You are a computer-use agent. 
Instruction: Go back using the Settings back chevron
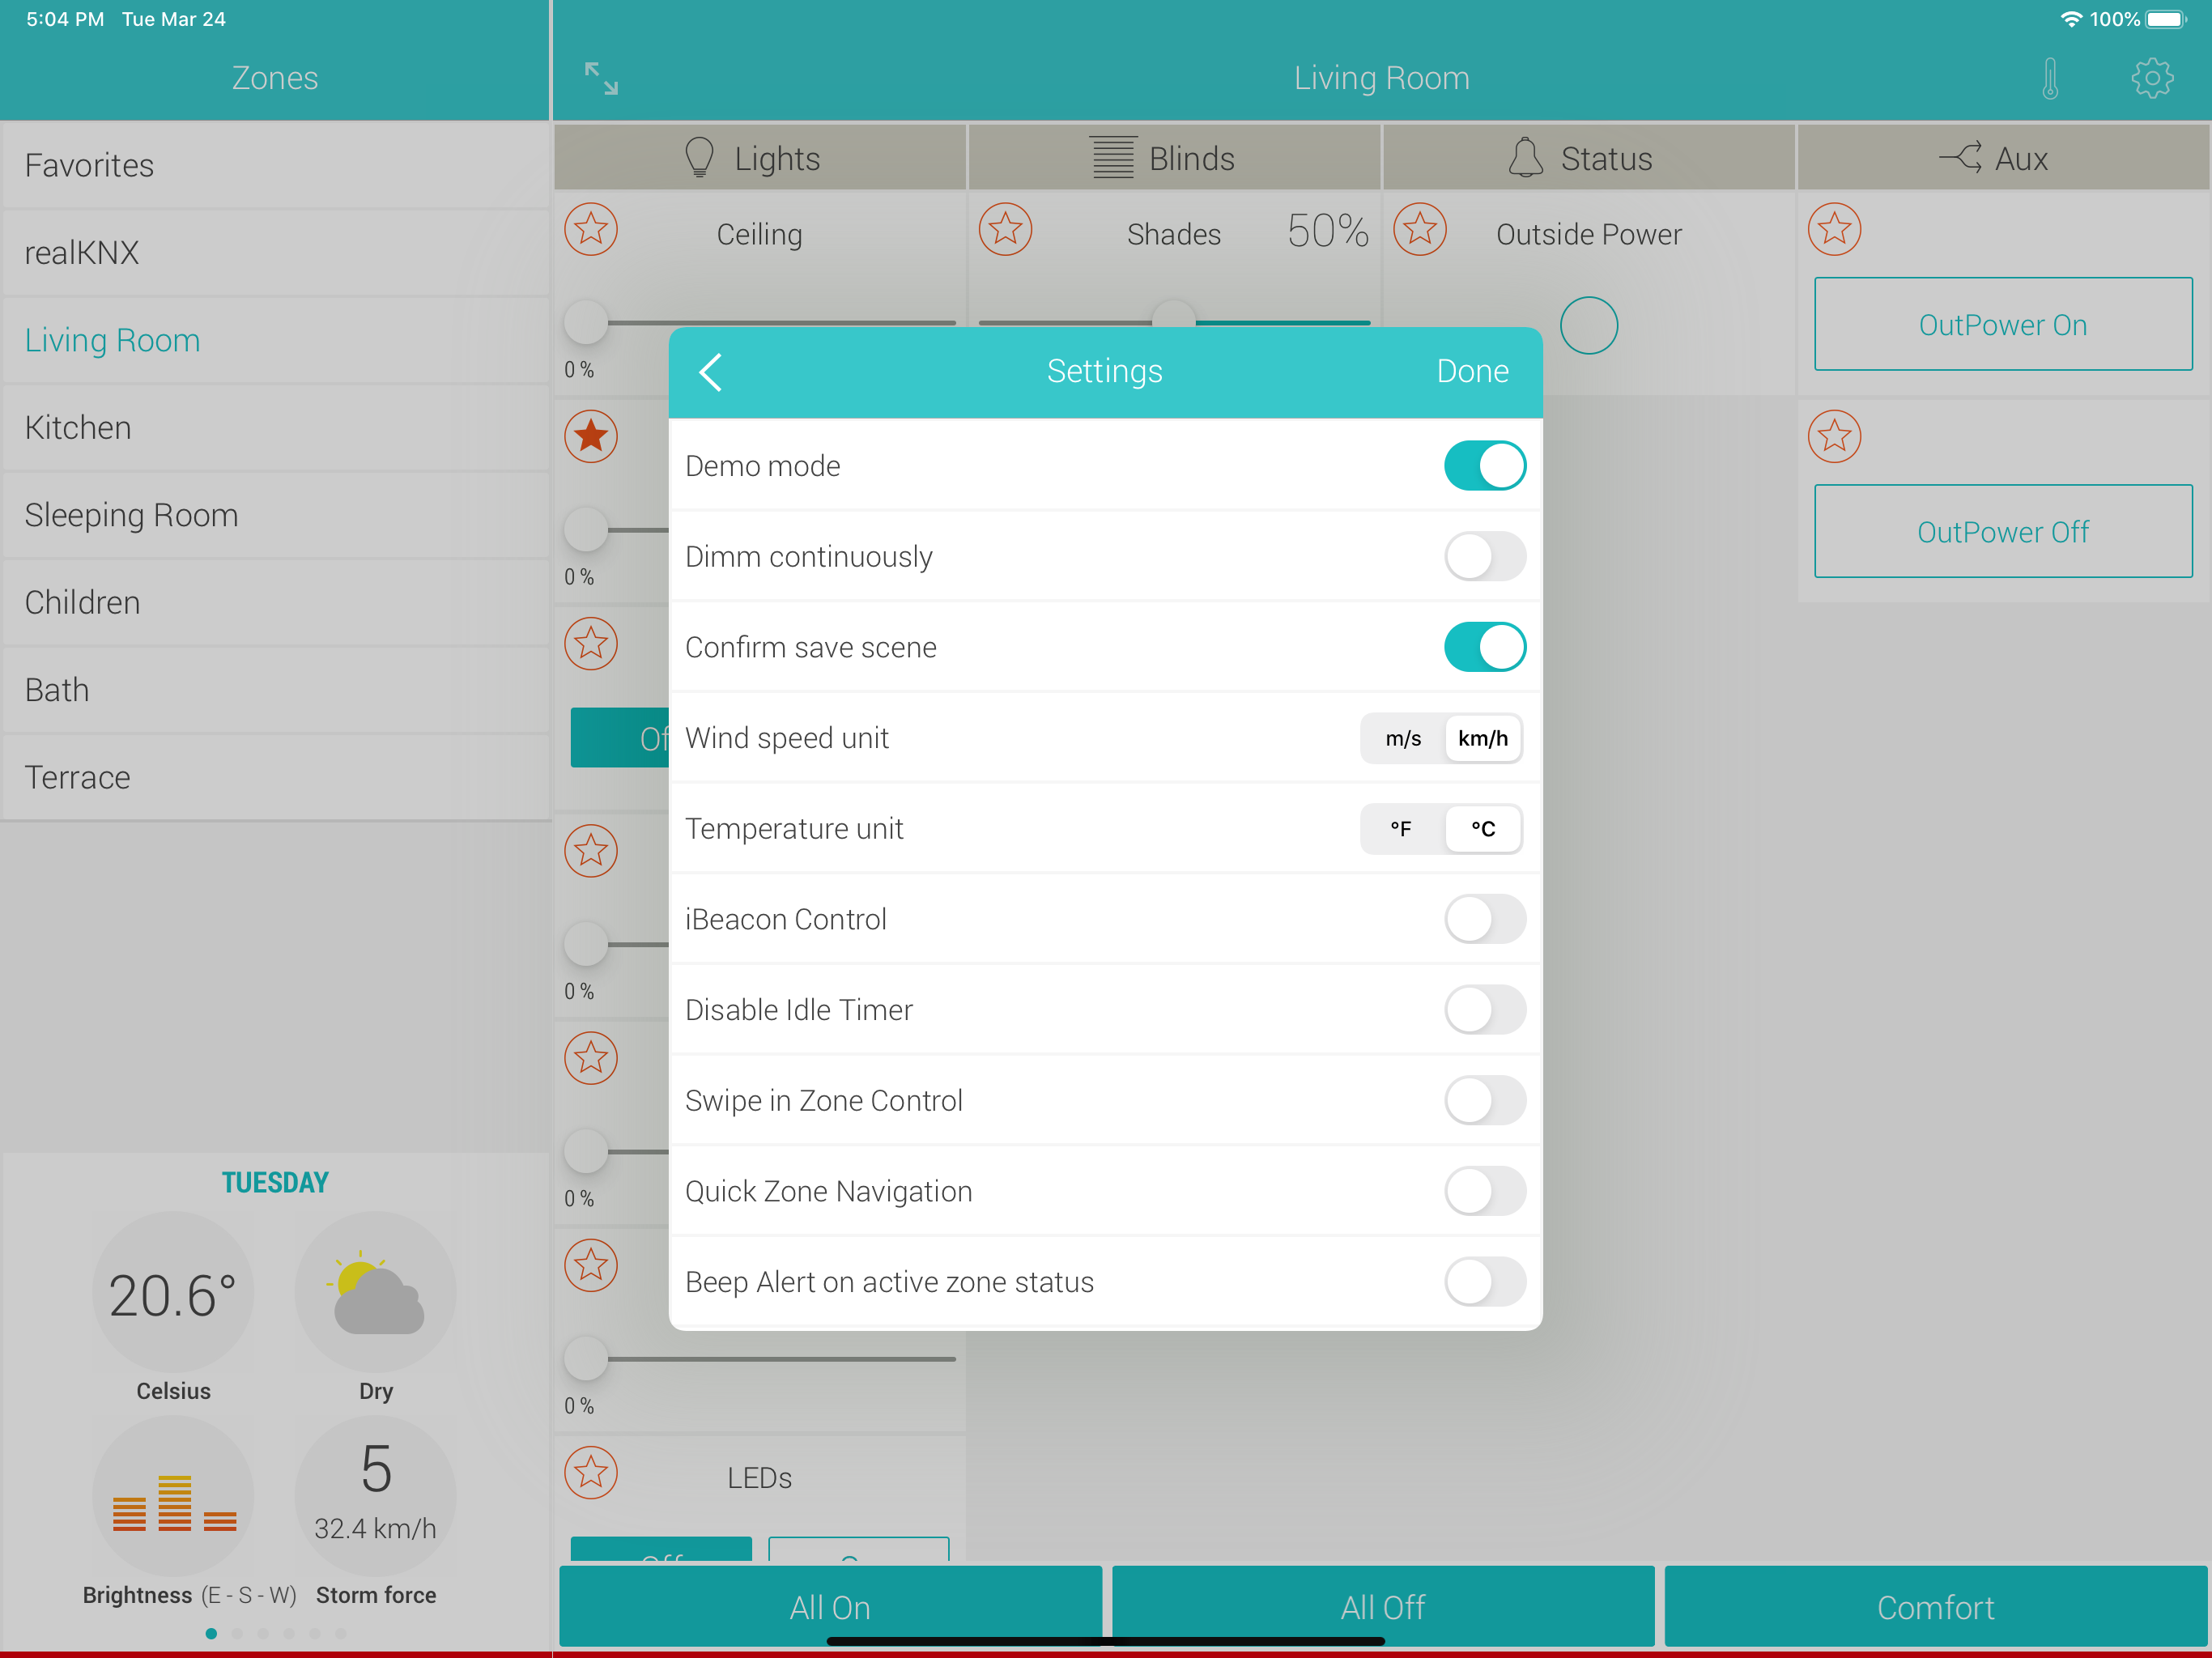tap(710, 372)
